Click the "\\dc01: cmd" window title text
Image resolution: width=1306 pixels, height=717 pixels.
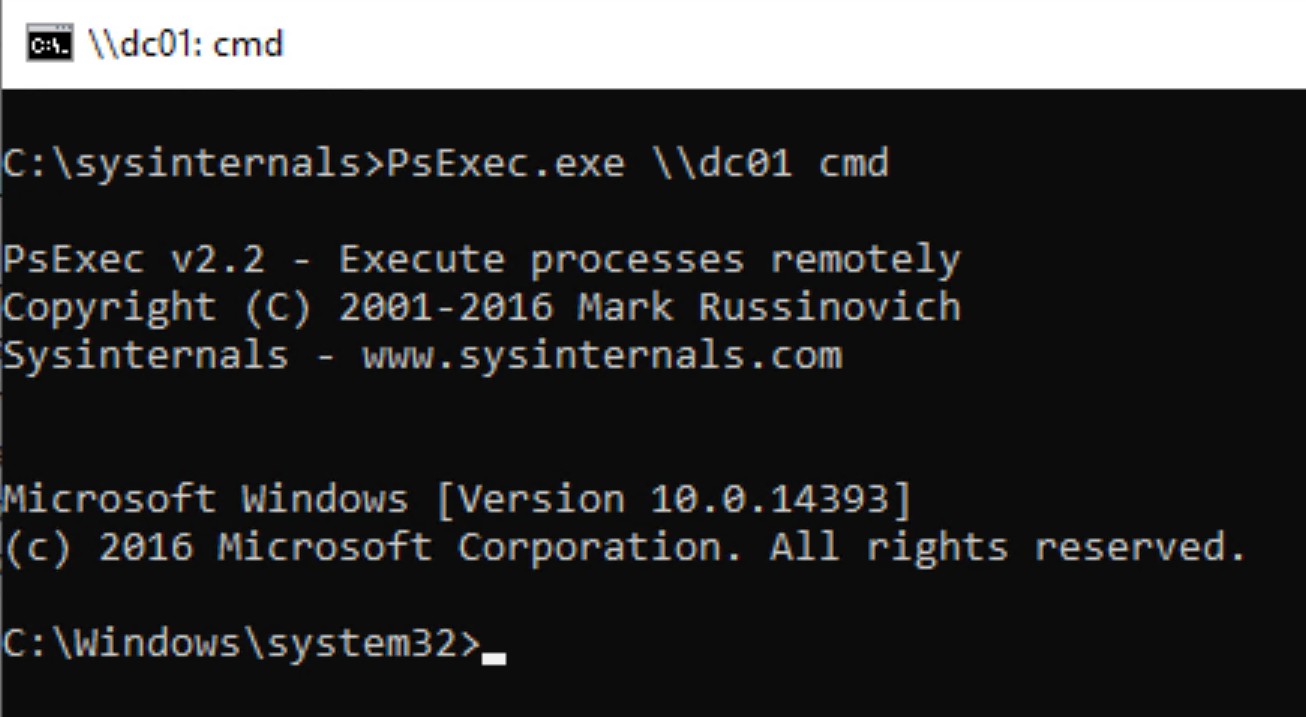(x=187, y=45)
